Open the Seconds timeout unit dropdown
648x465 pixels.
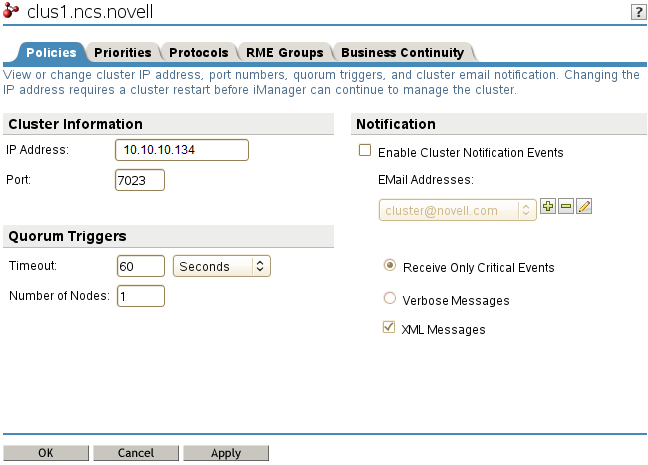click(222, 266)
